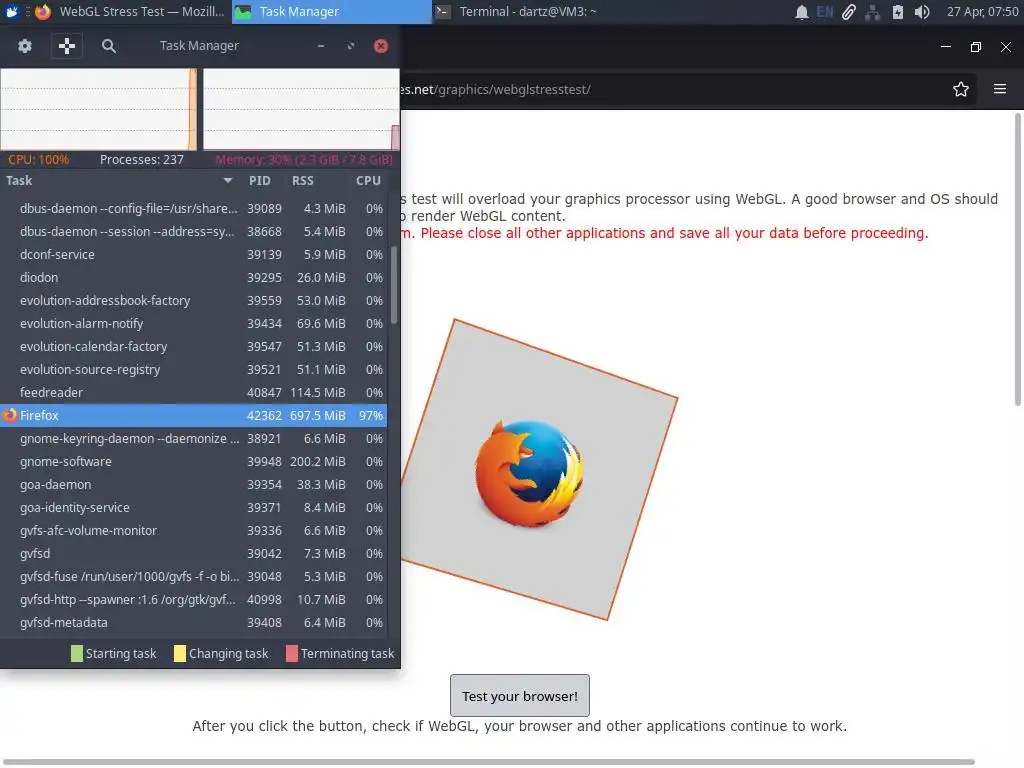Screen dimensions: 1024x768
Task: Select the evolution-addressbook-factory row
Action: click(193, 300)
